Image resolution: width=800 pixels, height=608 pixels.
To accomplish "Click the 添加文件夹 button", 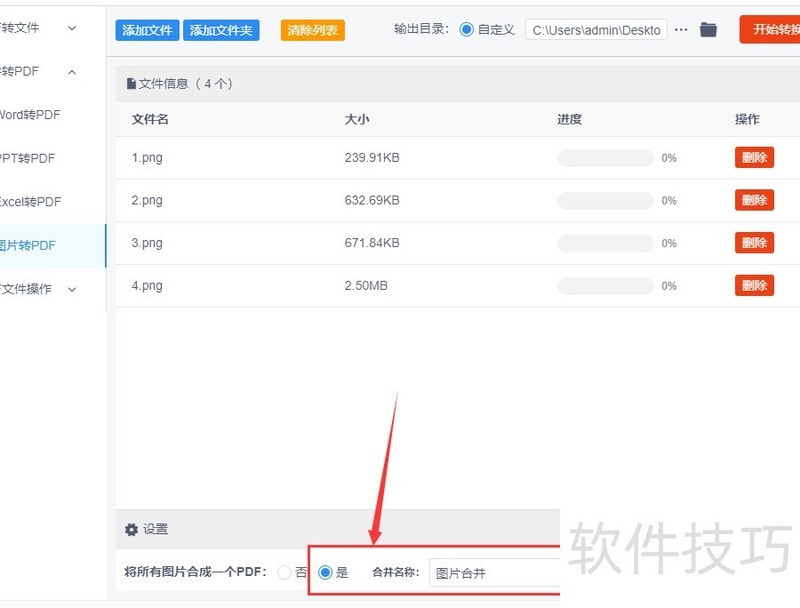I will point(221,31).
